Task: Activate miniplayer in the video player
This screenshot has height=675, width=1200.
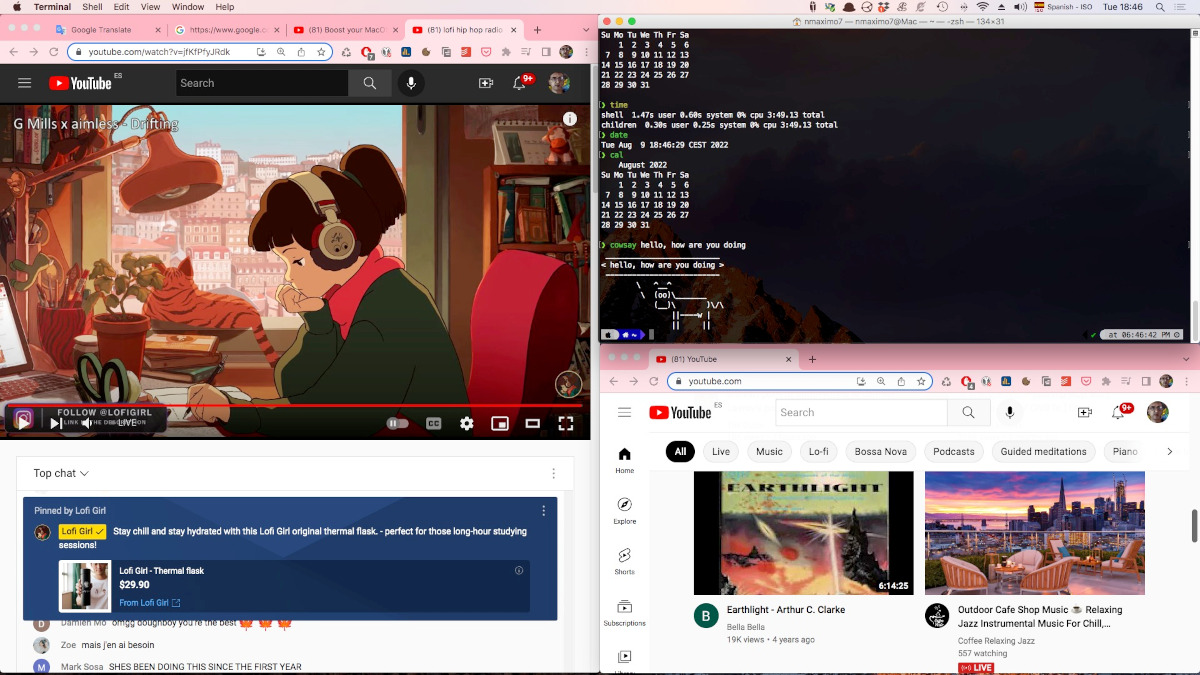Action: [500, 424]
